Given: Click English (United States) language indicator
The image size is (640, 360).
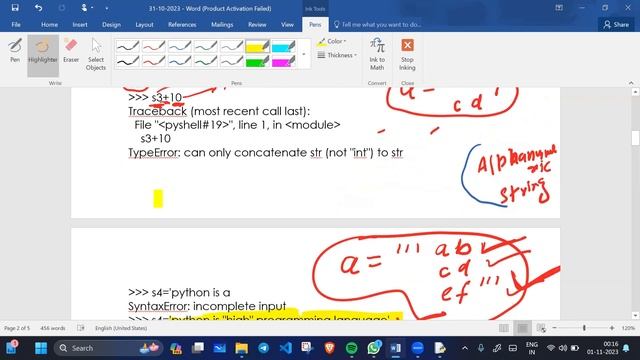Looking at the screenshot, I should point(121,328).
